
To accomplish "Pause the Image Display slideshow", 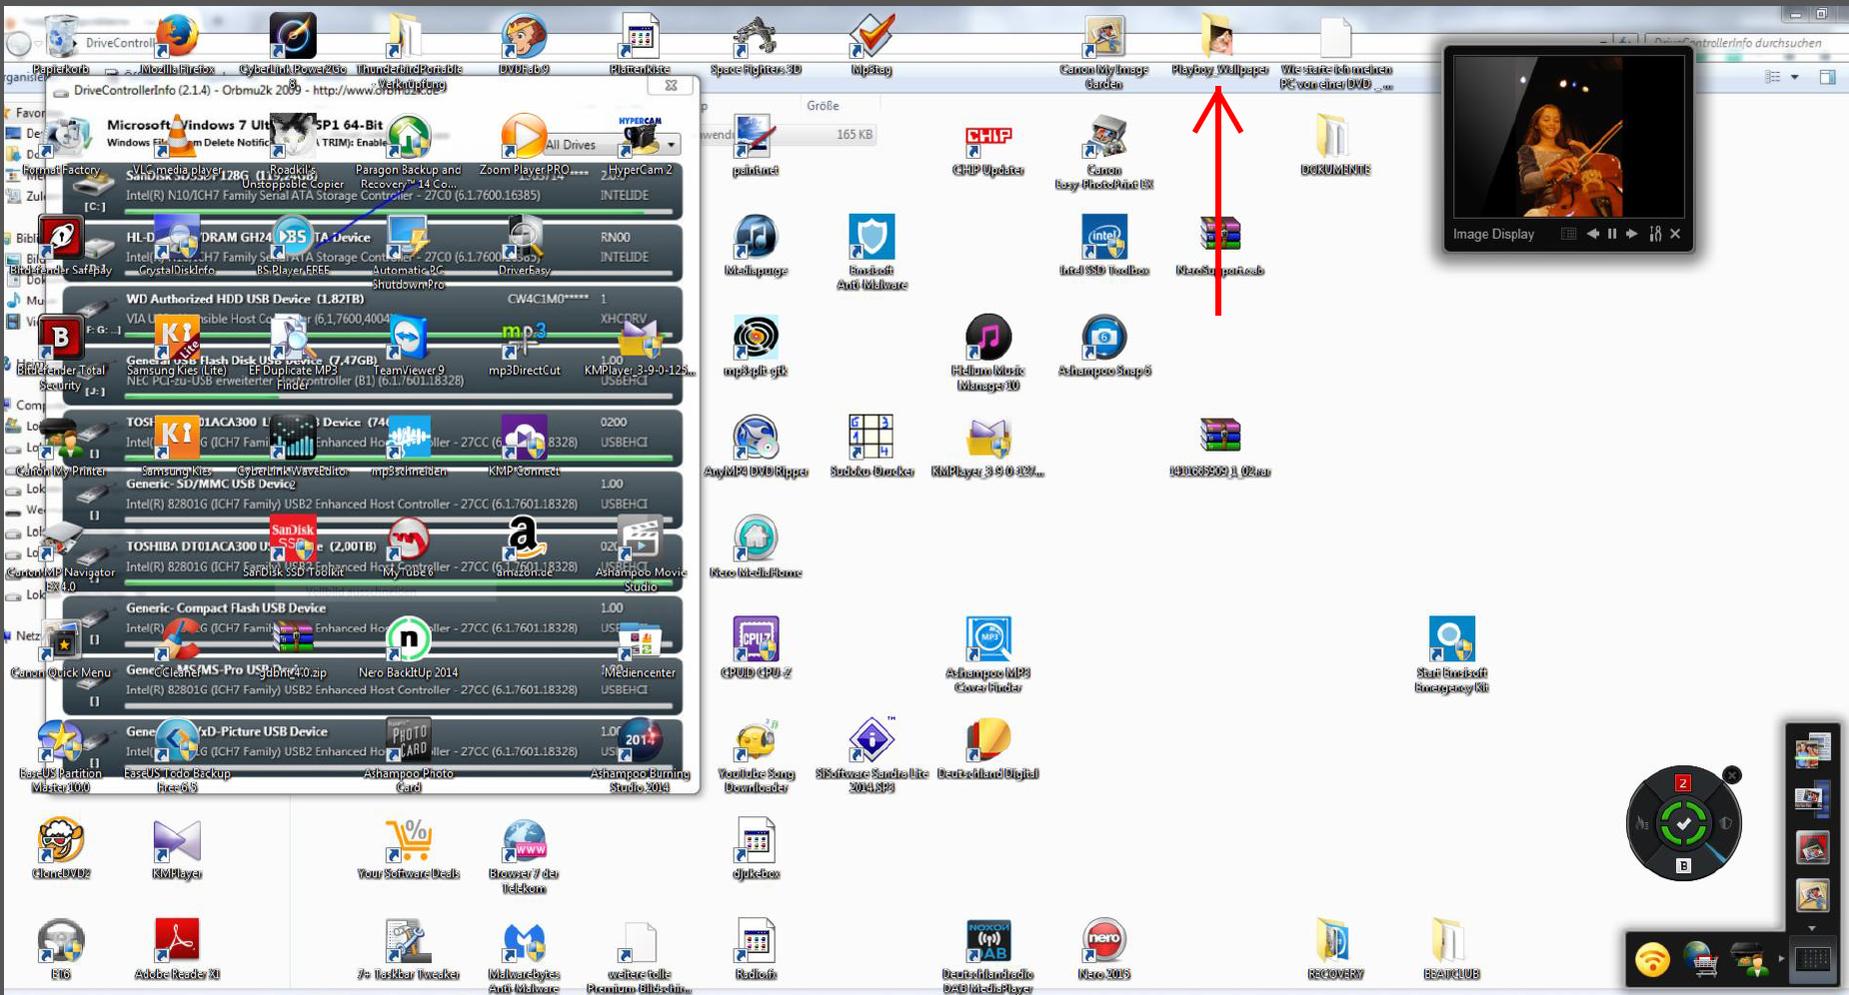I will (1612, 234).
